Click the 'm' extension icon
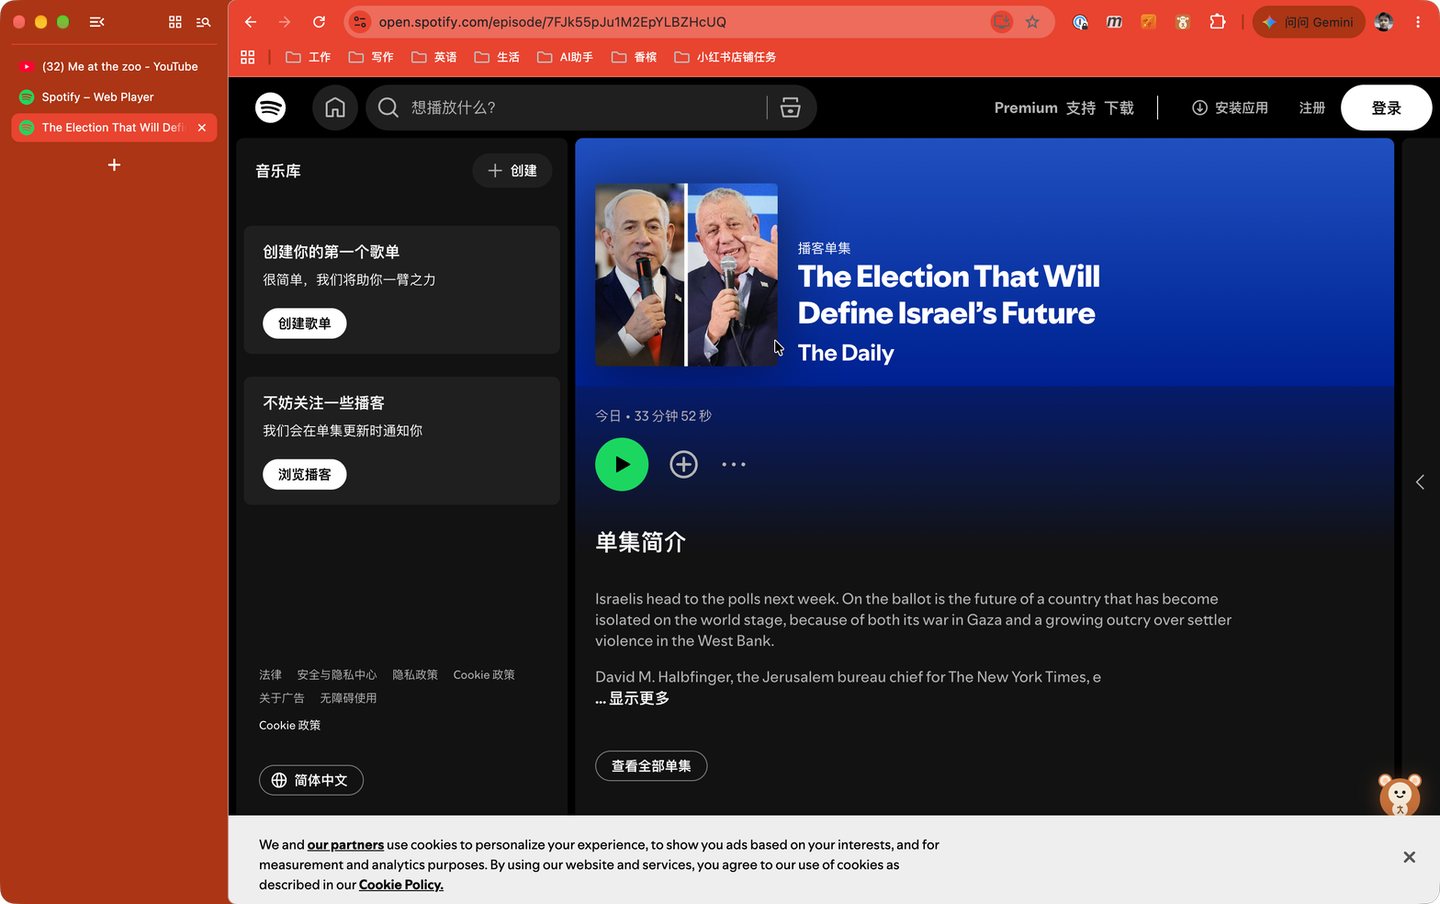The width and height of the screenshot is (1440, 904). 1114,22
